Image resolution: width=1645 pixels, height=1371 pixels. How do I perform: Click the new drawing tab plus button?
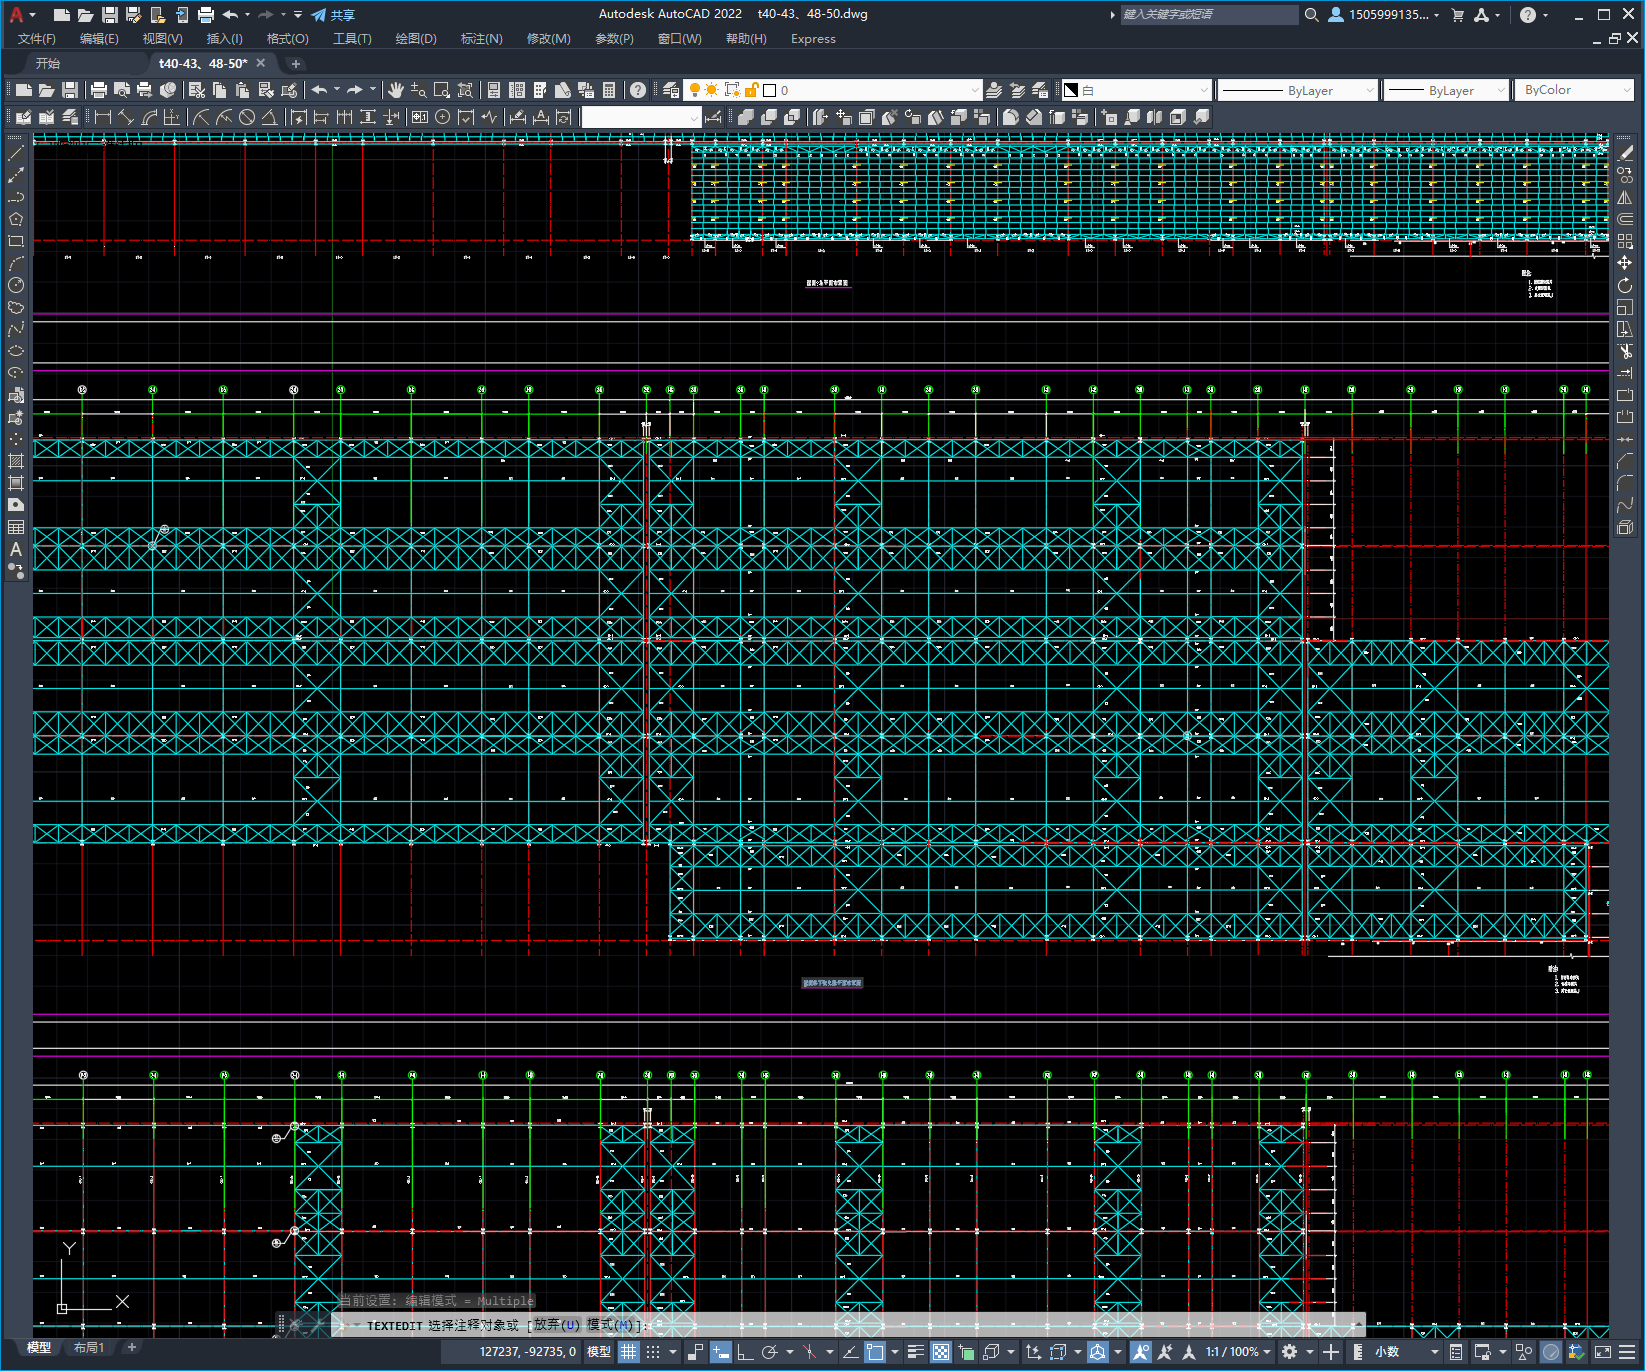coord(295,63)
